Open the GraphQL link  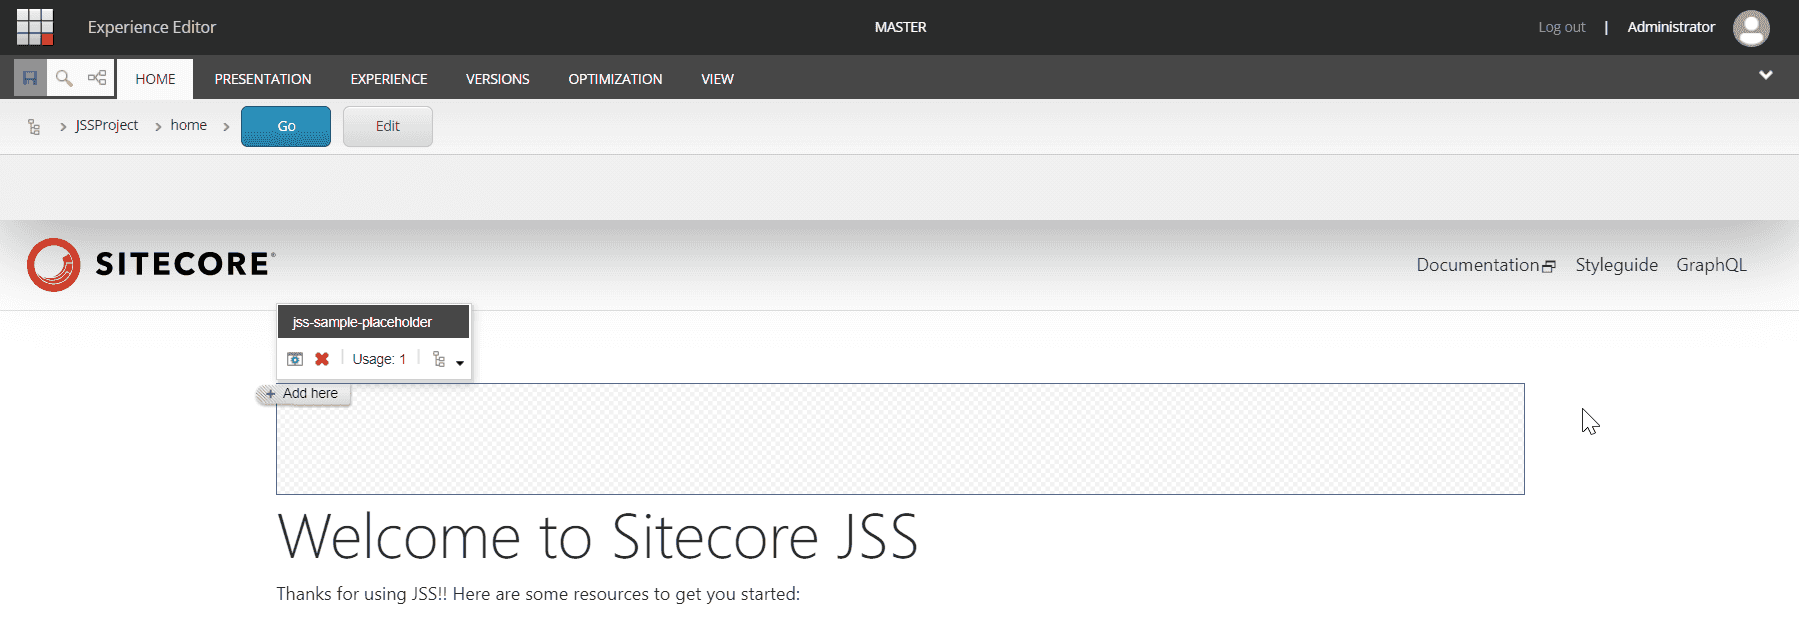click(x=1712, y=265)
